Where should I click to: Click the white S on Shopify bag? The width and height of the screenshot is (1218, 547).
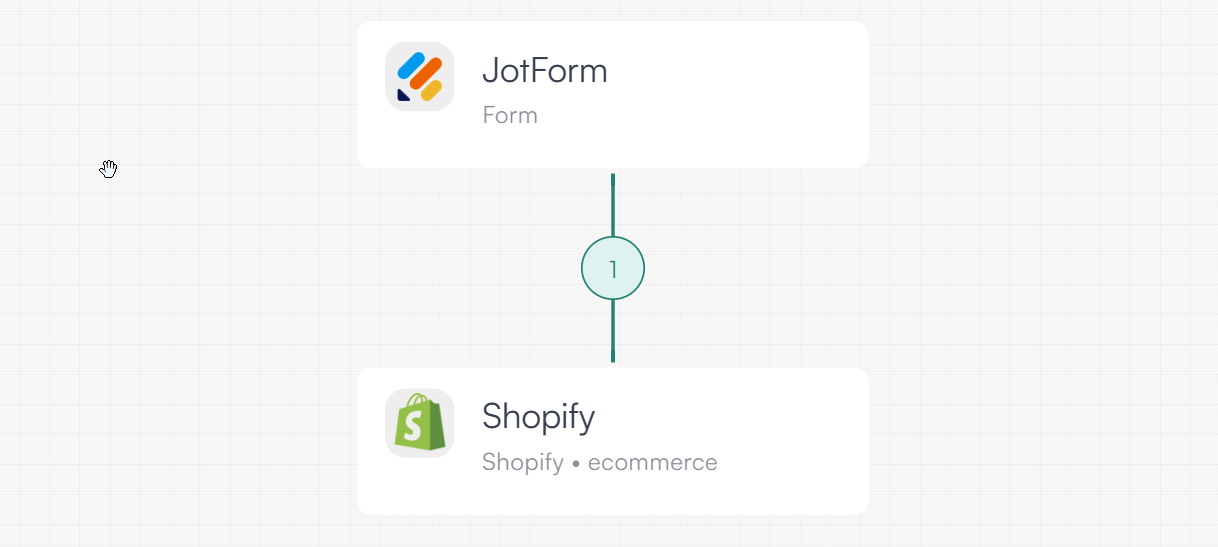click(411, 427)
